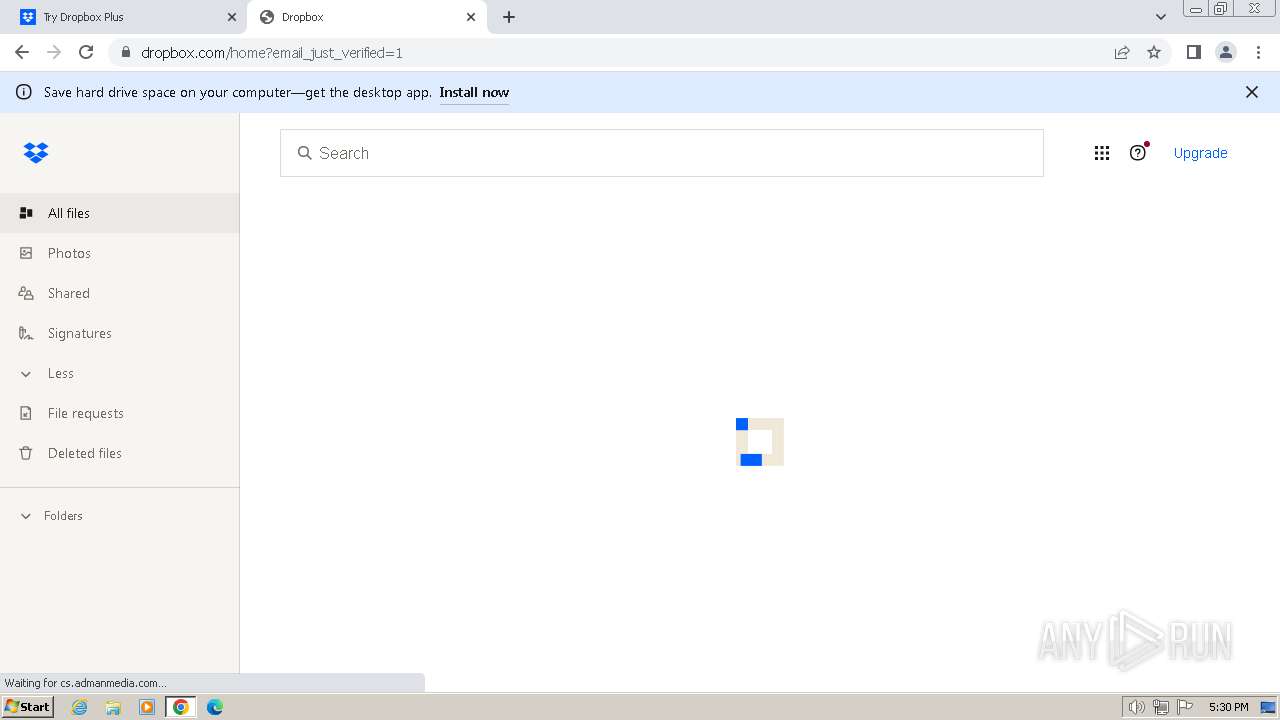1280x720 pixels.
Task: Open All files in sidebar
Action: tap(119, 213)
